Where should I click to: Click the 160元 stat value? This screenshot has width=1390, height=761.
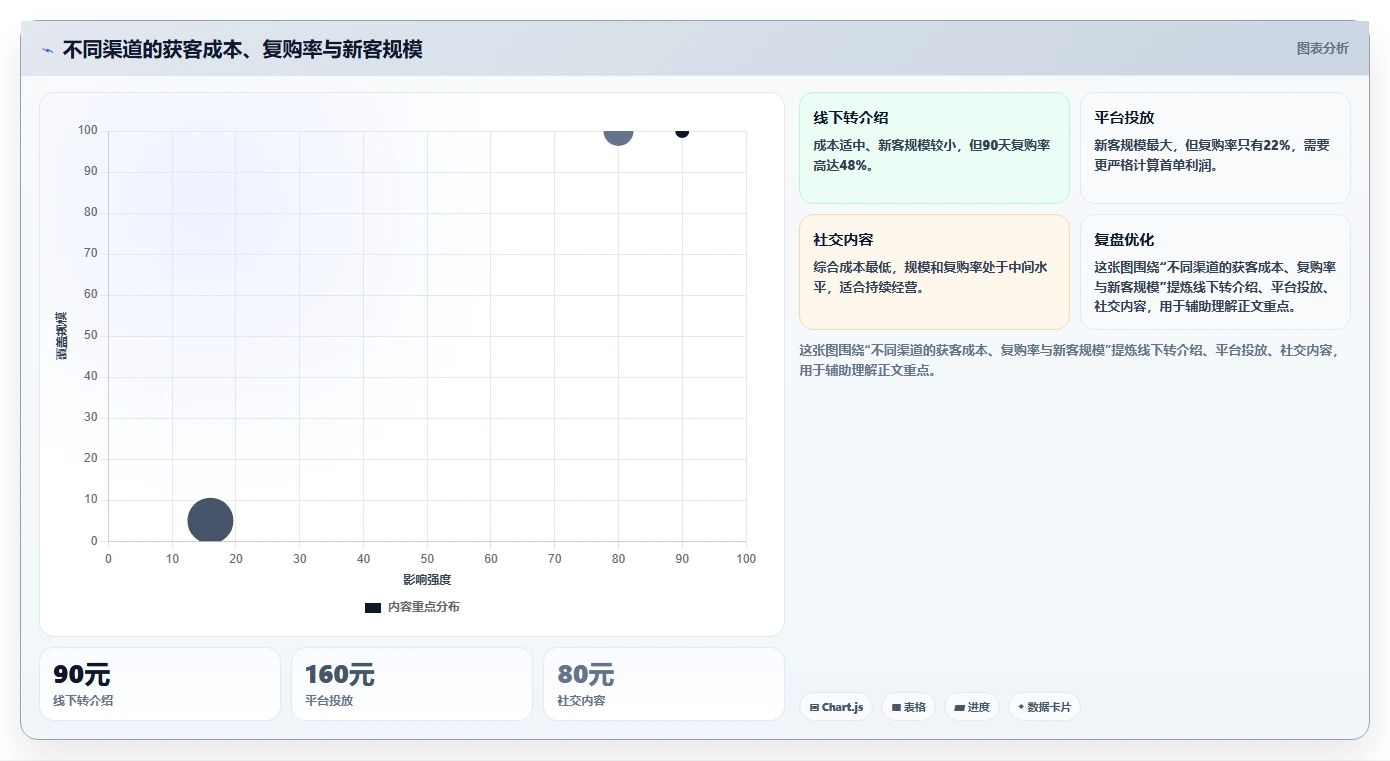point(340,675)
